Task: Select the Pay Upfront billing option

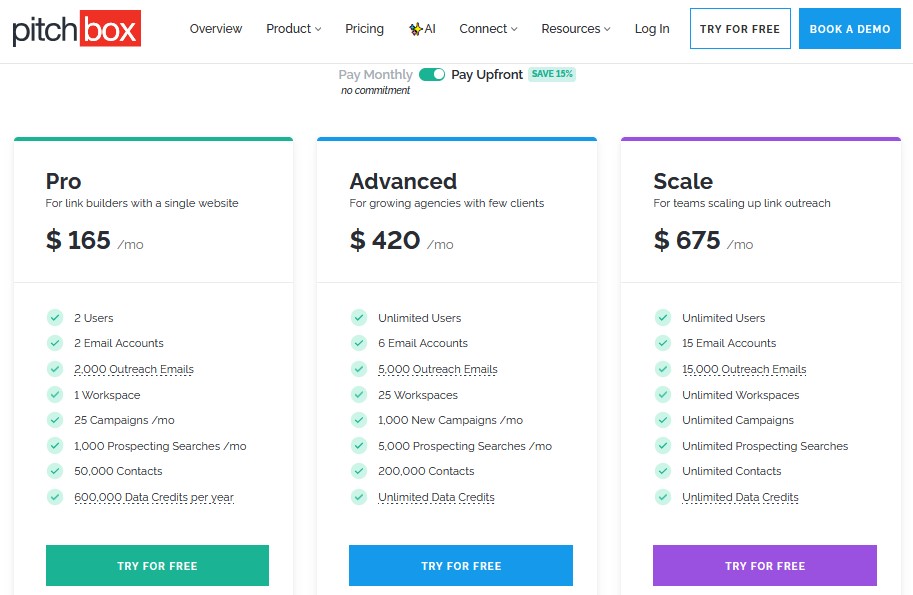Action: [x=487, y=75]
